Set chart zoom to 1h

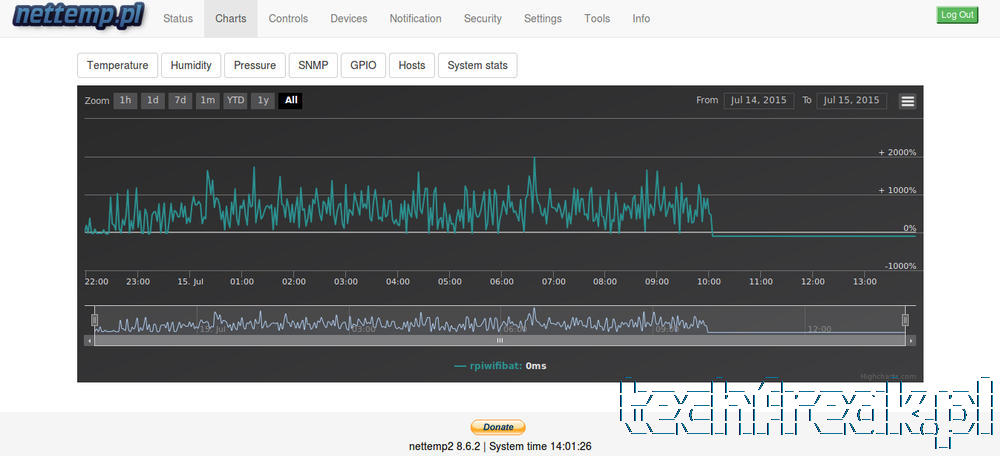[126, 100]
